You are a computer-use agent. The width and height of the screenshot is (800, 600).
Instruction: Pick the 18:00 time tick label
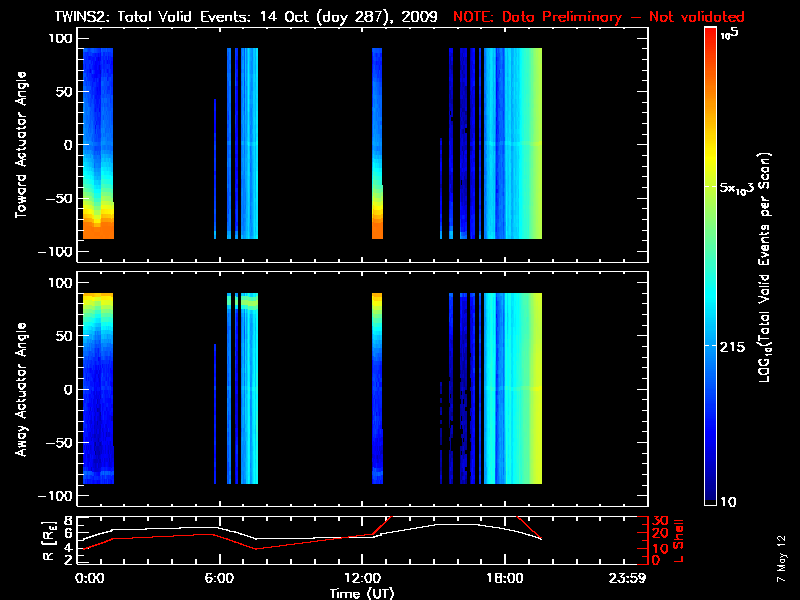point(502,578)
